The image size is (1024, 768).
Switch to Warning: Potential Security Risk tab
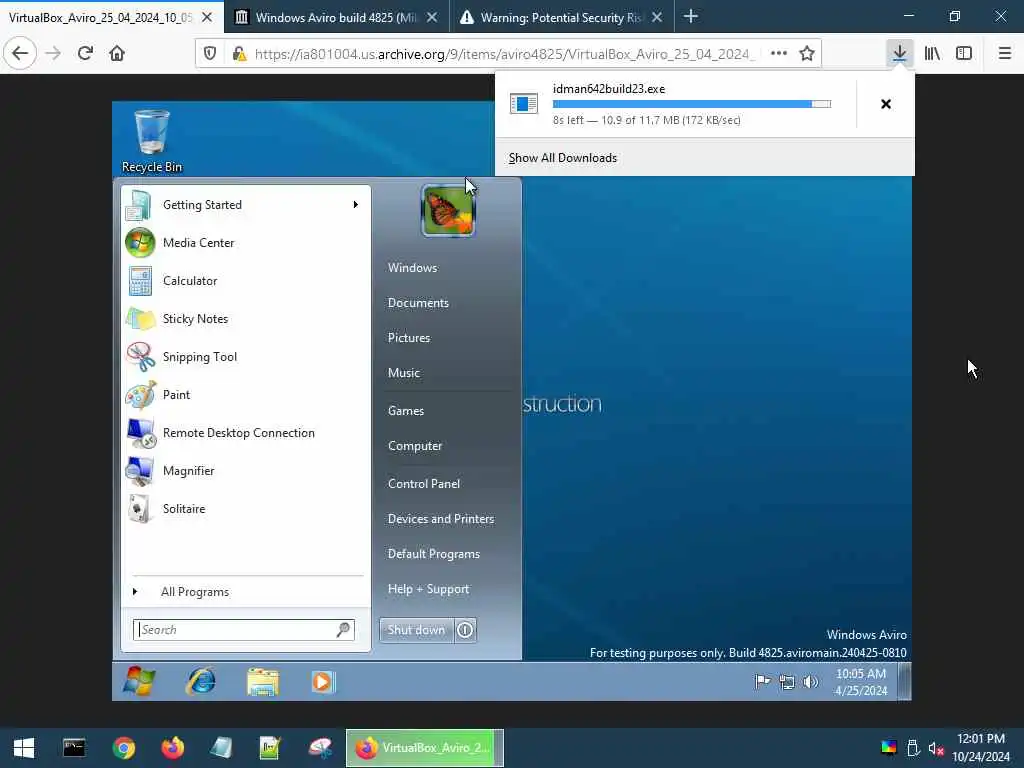(x=561, y=17)
